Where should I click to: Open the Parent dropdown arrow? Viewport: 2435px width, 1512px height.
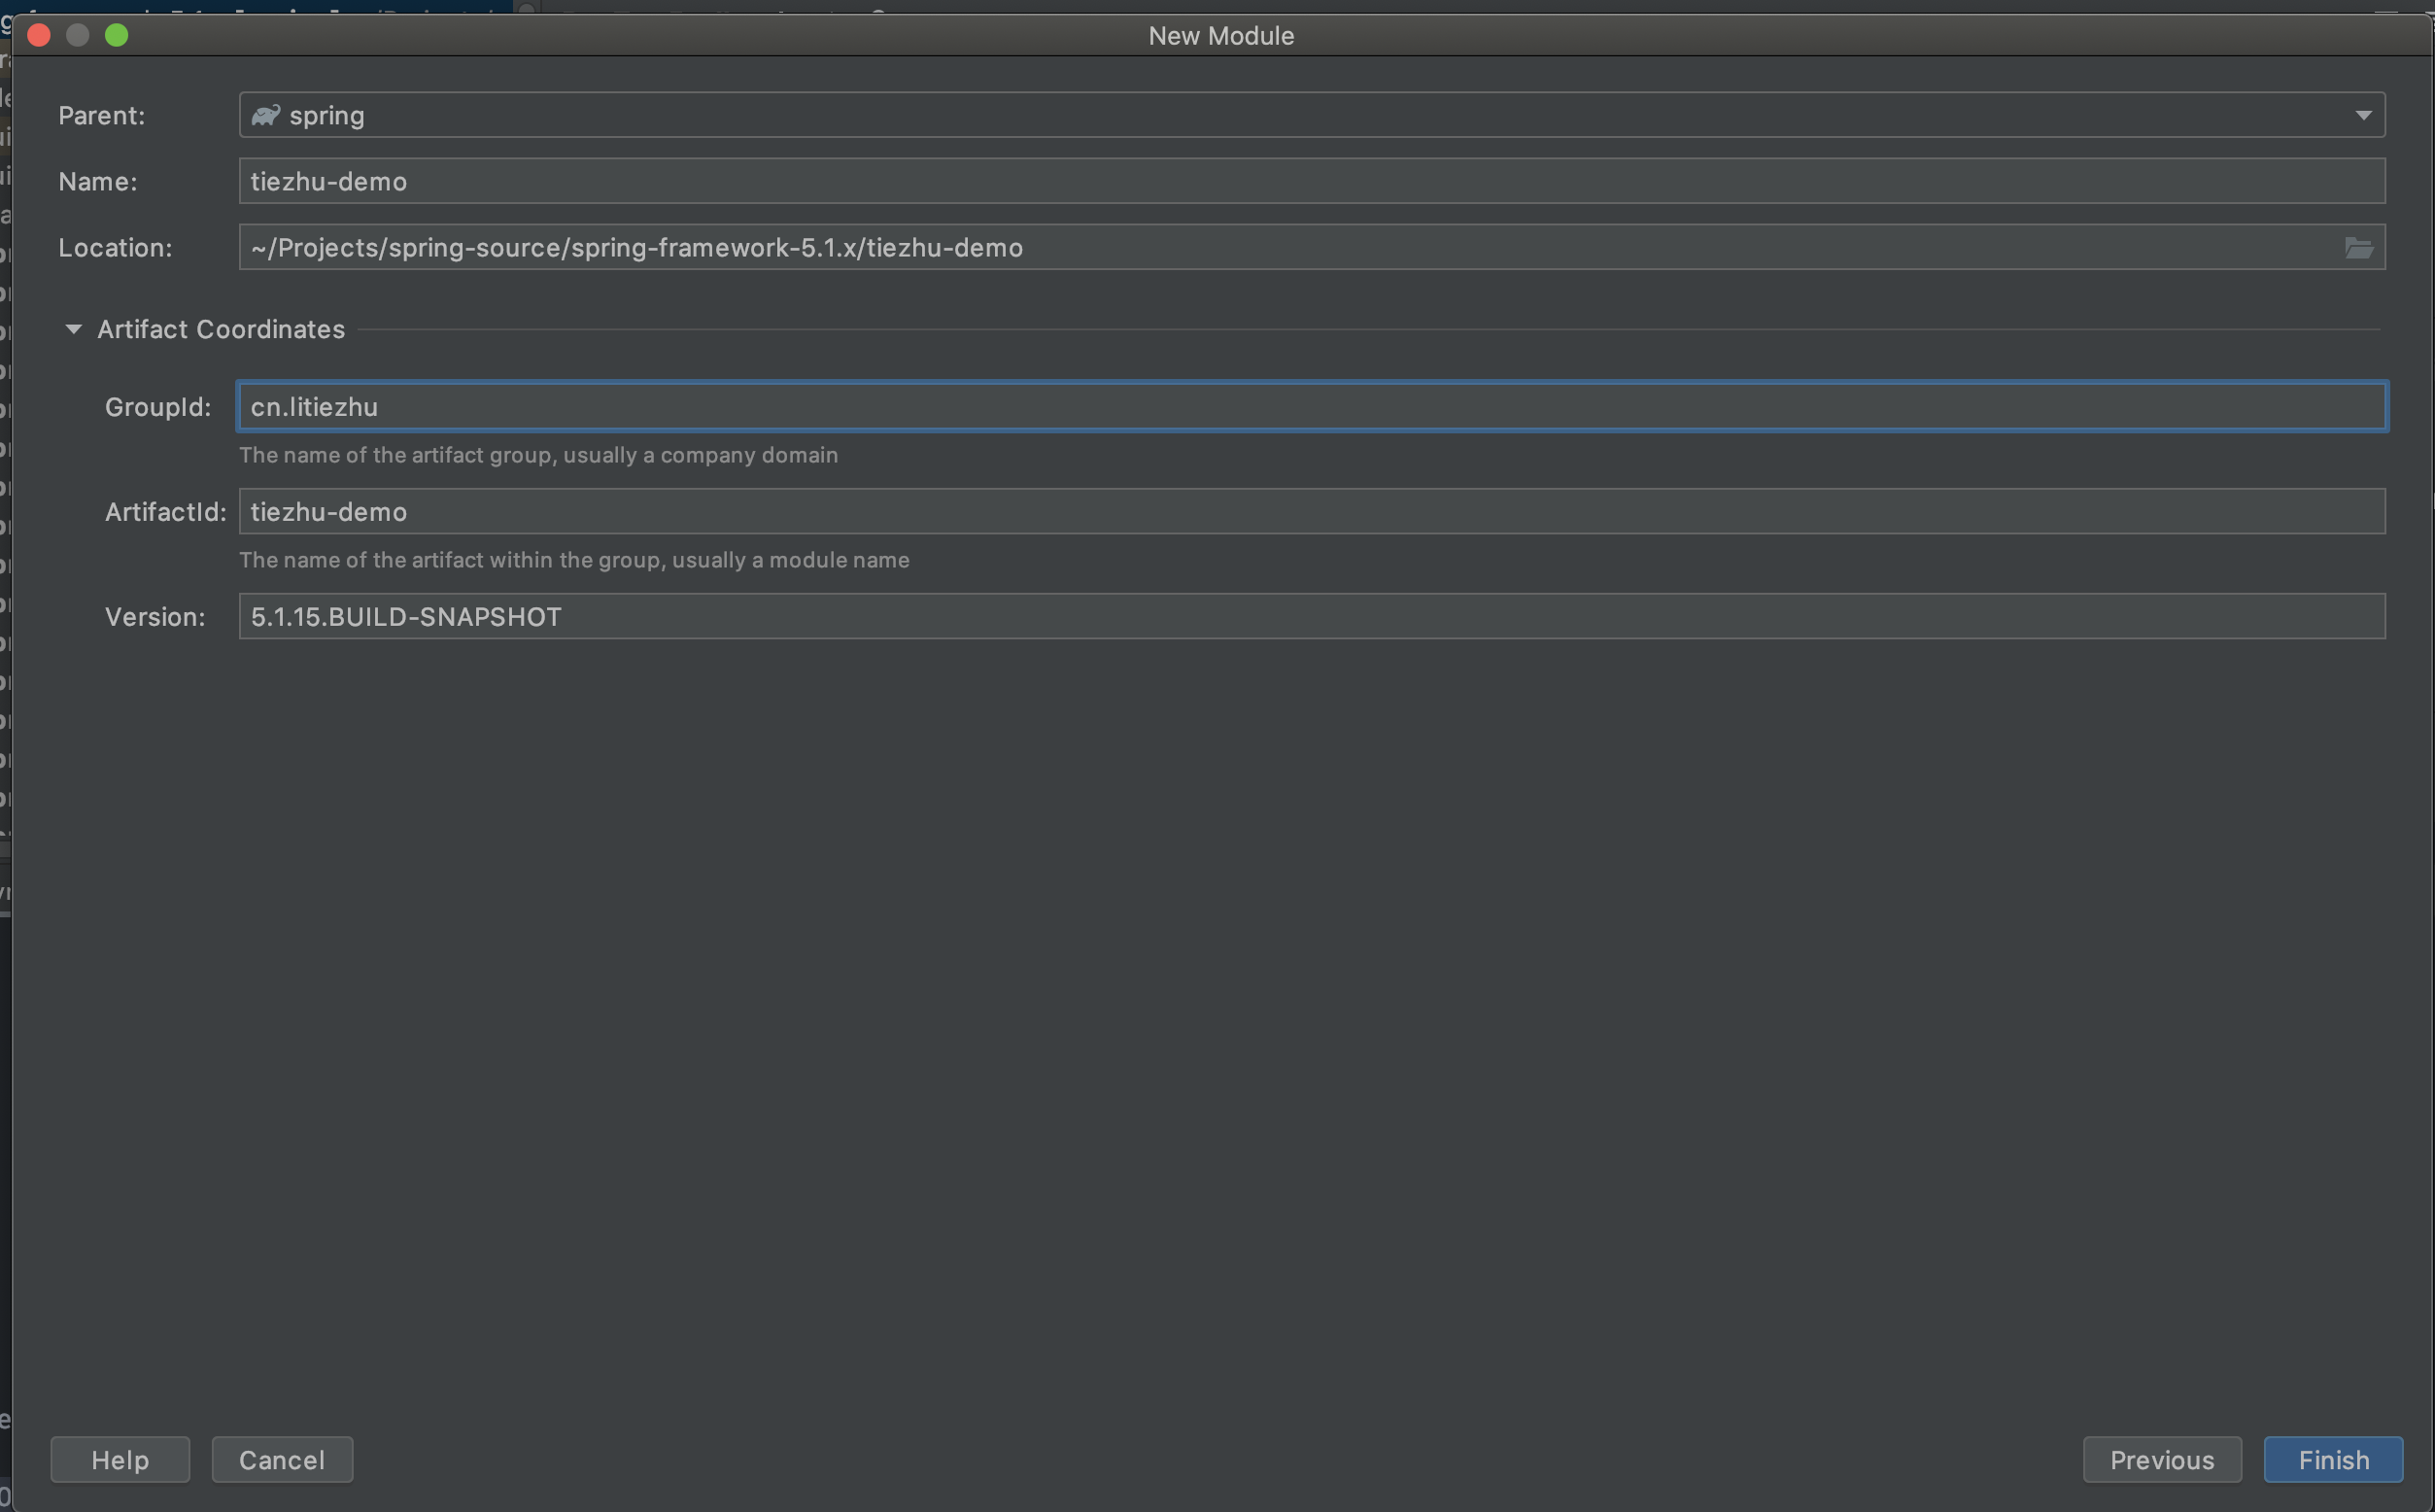(x=2363, y=116)
